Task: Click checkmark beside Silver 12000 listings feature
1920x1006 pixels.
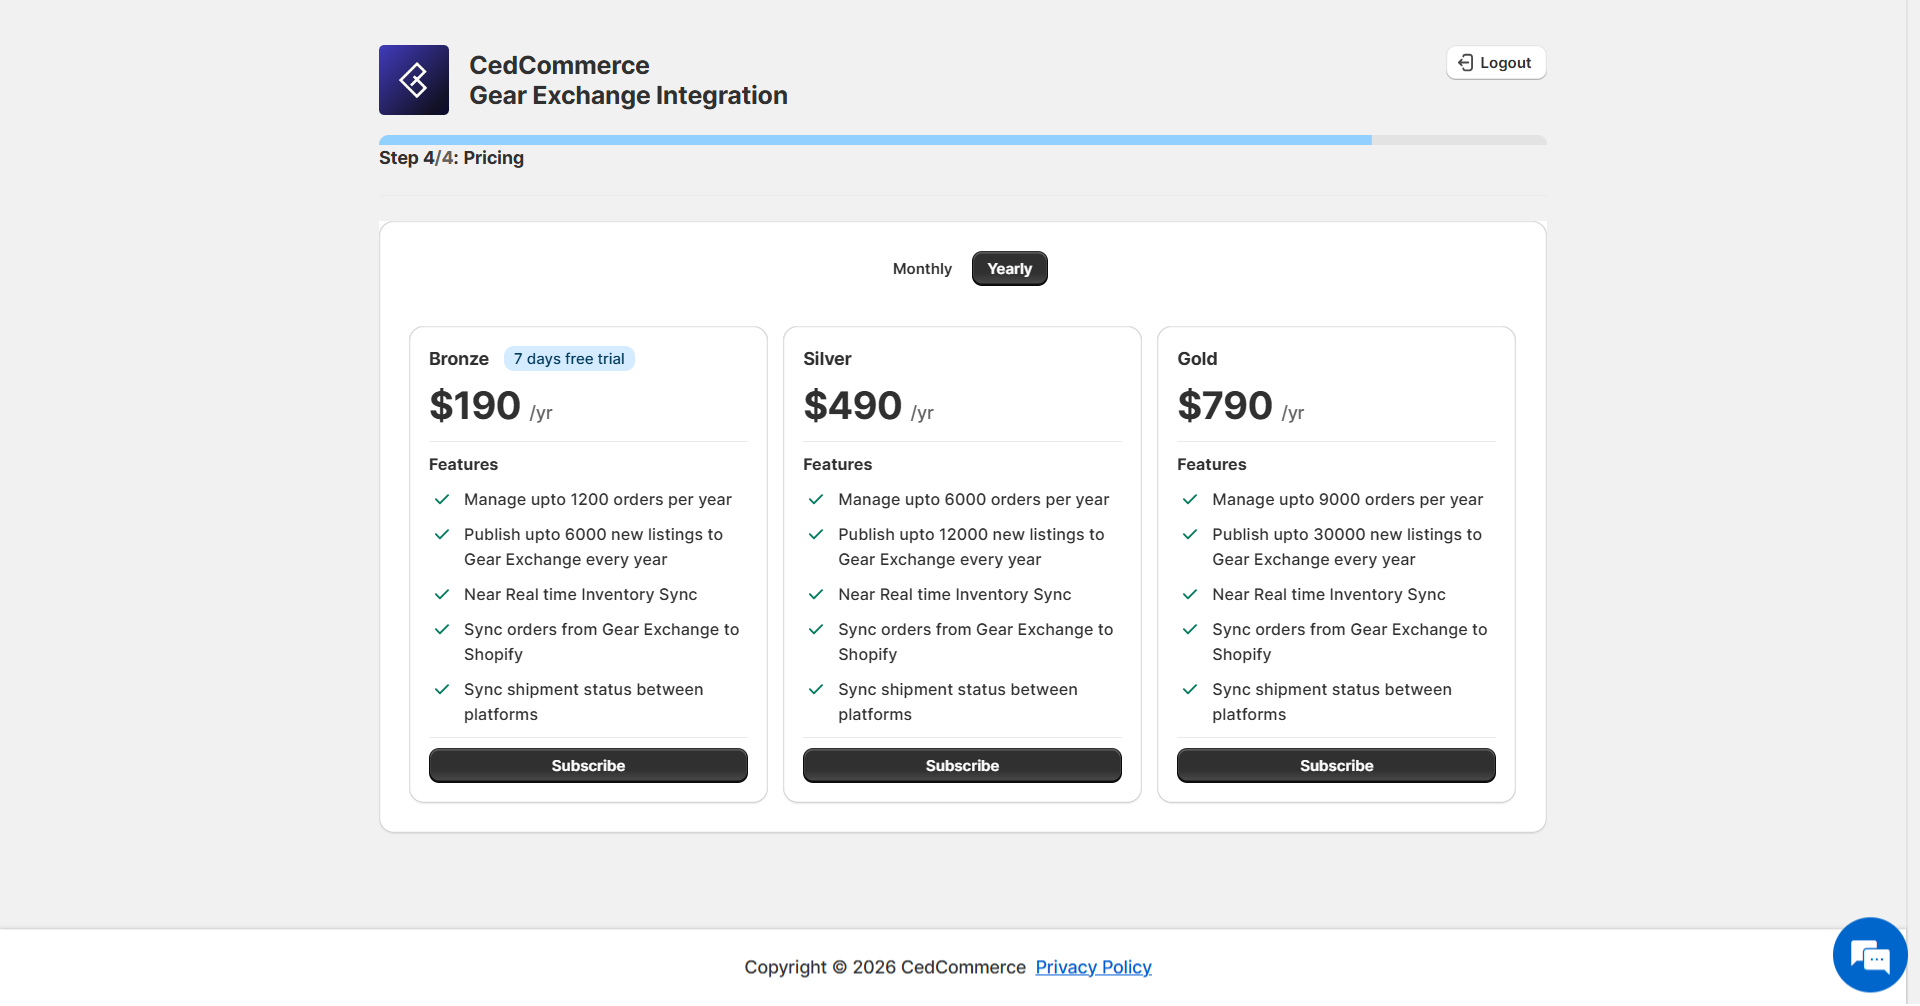Action: pos(816,534)
